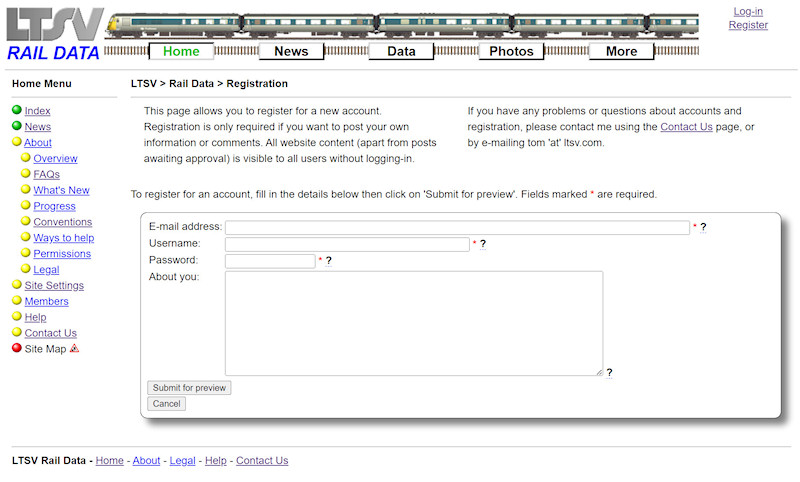Switch to the Photos tab
The image size is (800, 482).
511,52
